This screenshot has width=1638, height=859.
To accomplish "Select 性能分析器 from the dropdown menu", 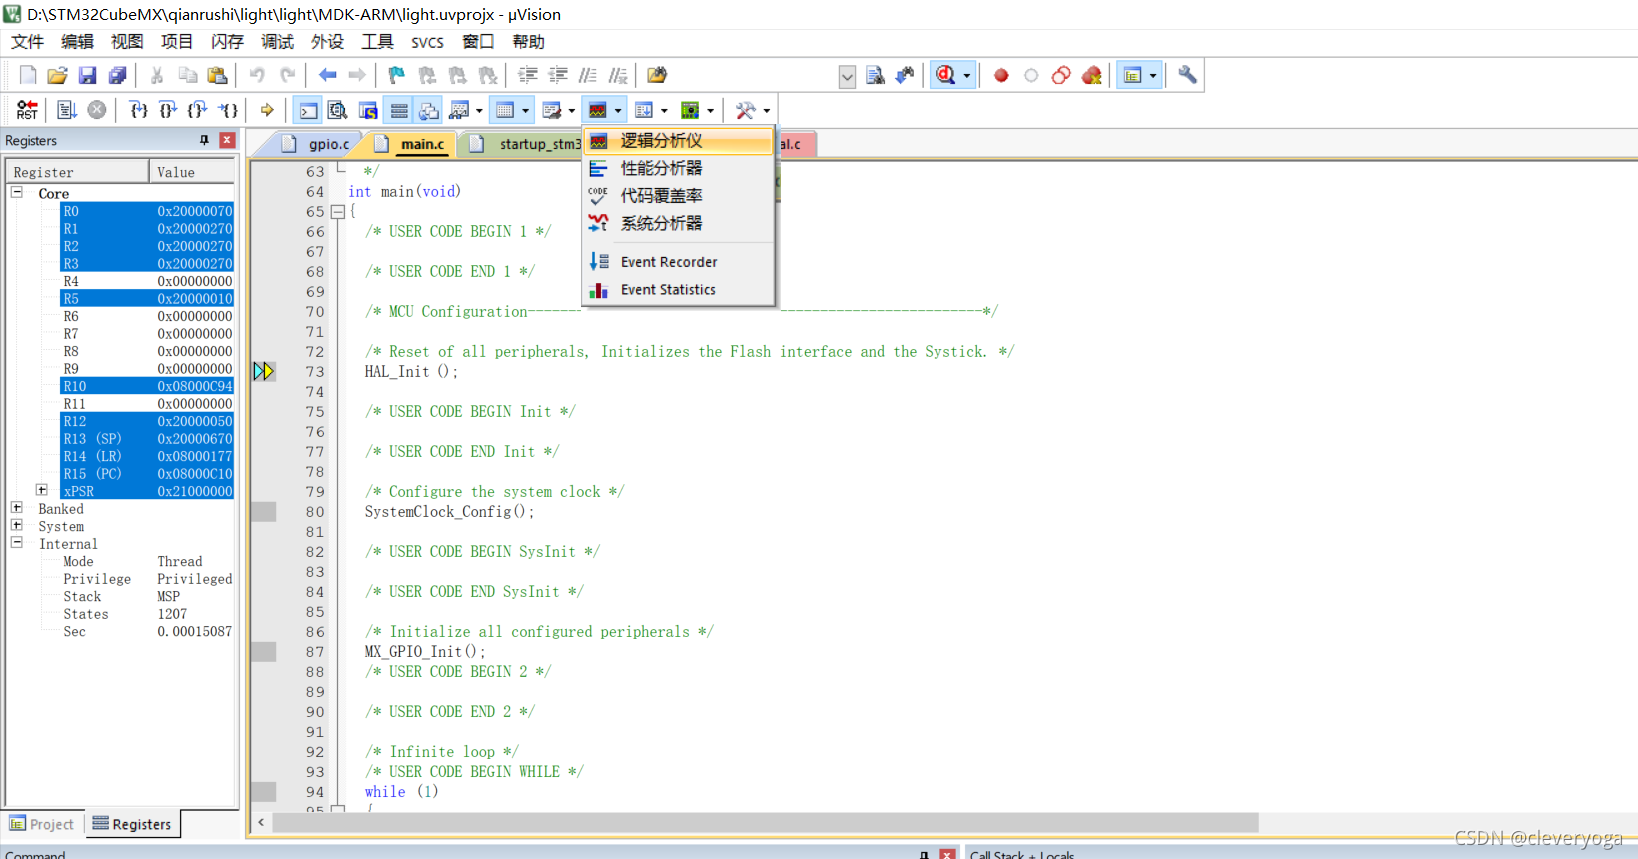I will [679, 168].
